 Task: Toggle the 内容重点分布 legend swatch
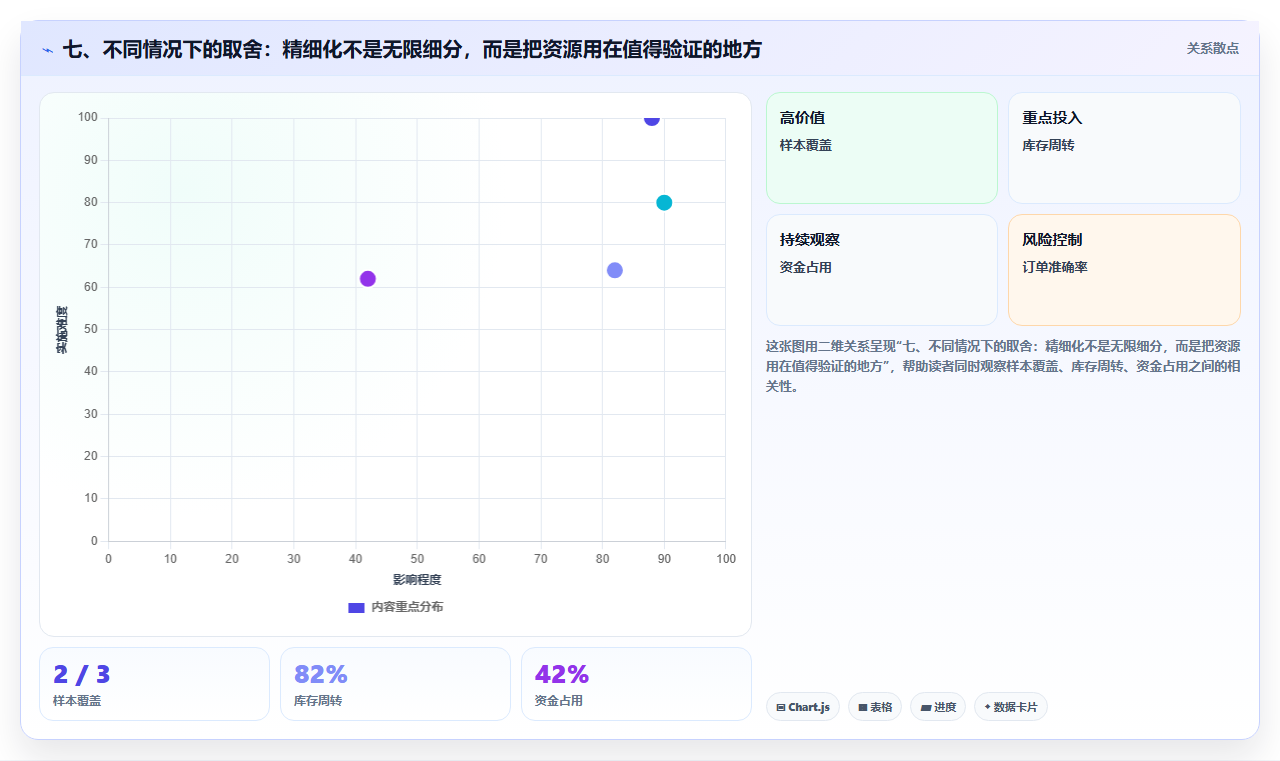[356, 607]
